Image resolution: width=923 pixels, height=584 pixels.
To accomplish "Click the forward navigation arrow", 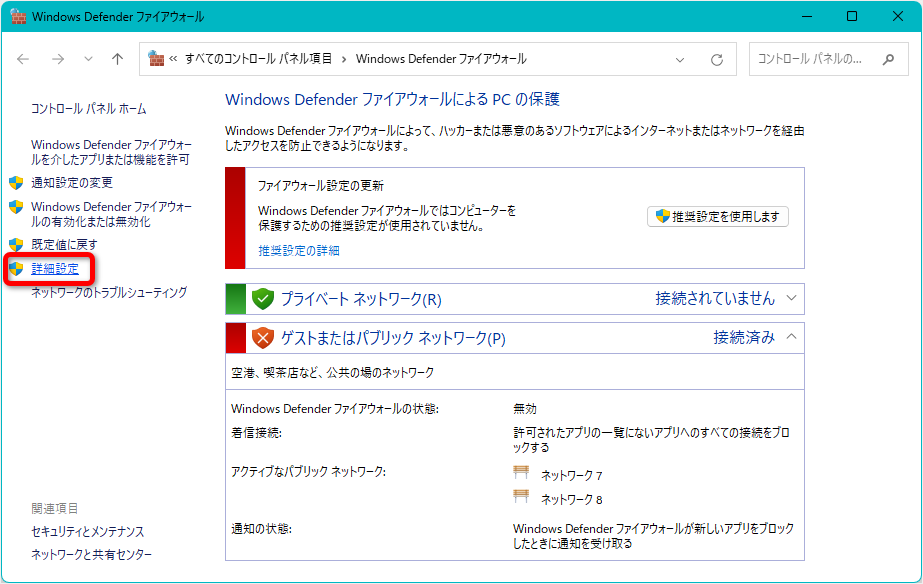I will [x=58, y=59].
